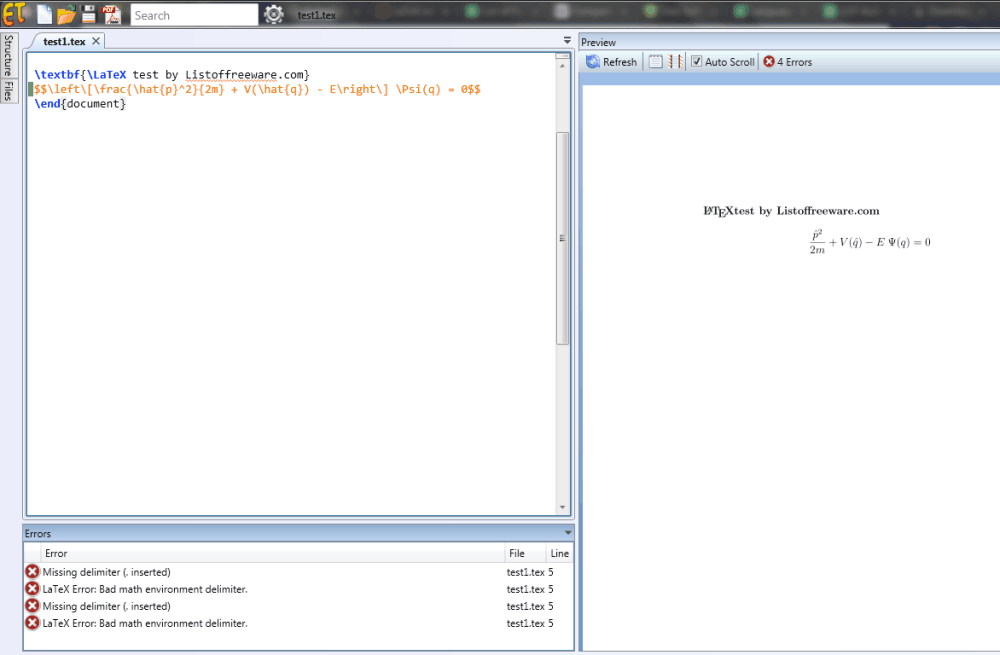Image resolution: width=1000 pixels, height=655 pixels.
Task: Open settings via the gear icon
Action: (274, 14)
